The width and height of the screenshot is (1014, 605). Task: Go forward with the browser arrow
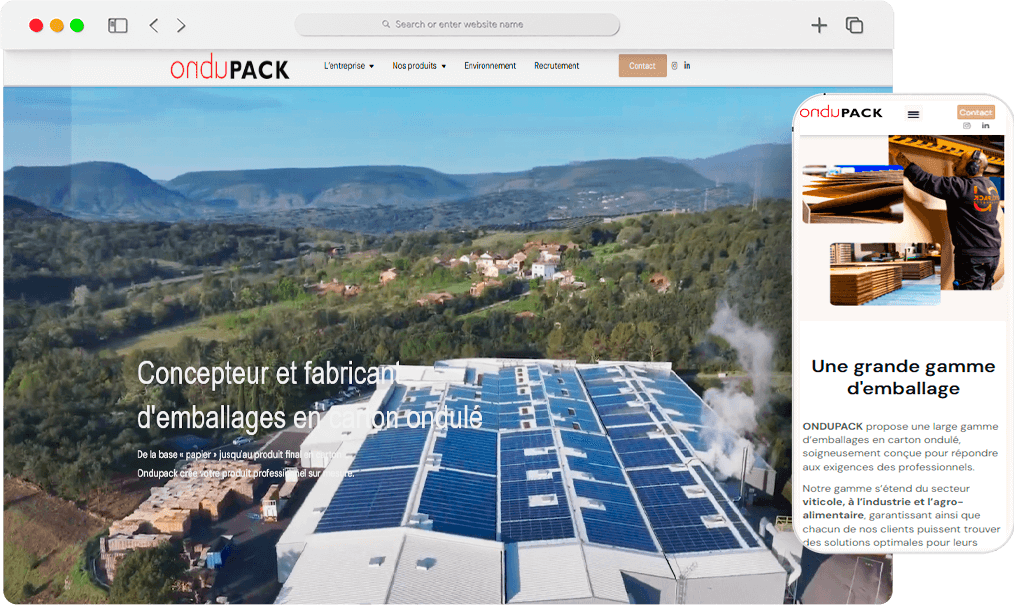181,25
